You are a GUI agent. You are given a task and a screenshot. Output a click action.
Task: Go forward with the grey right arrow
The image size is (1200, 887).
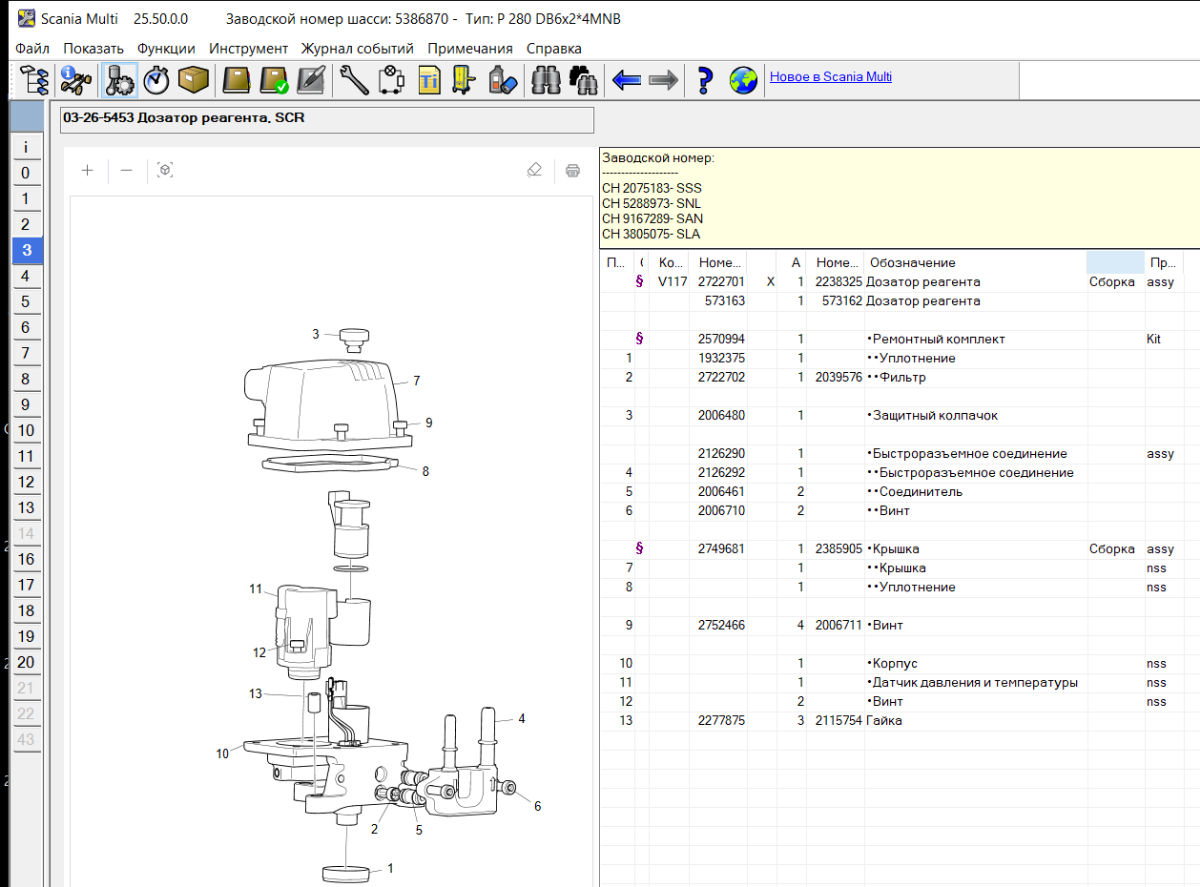(663, 79)
